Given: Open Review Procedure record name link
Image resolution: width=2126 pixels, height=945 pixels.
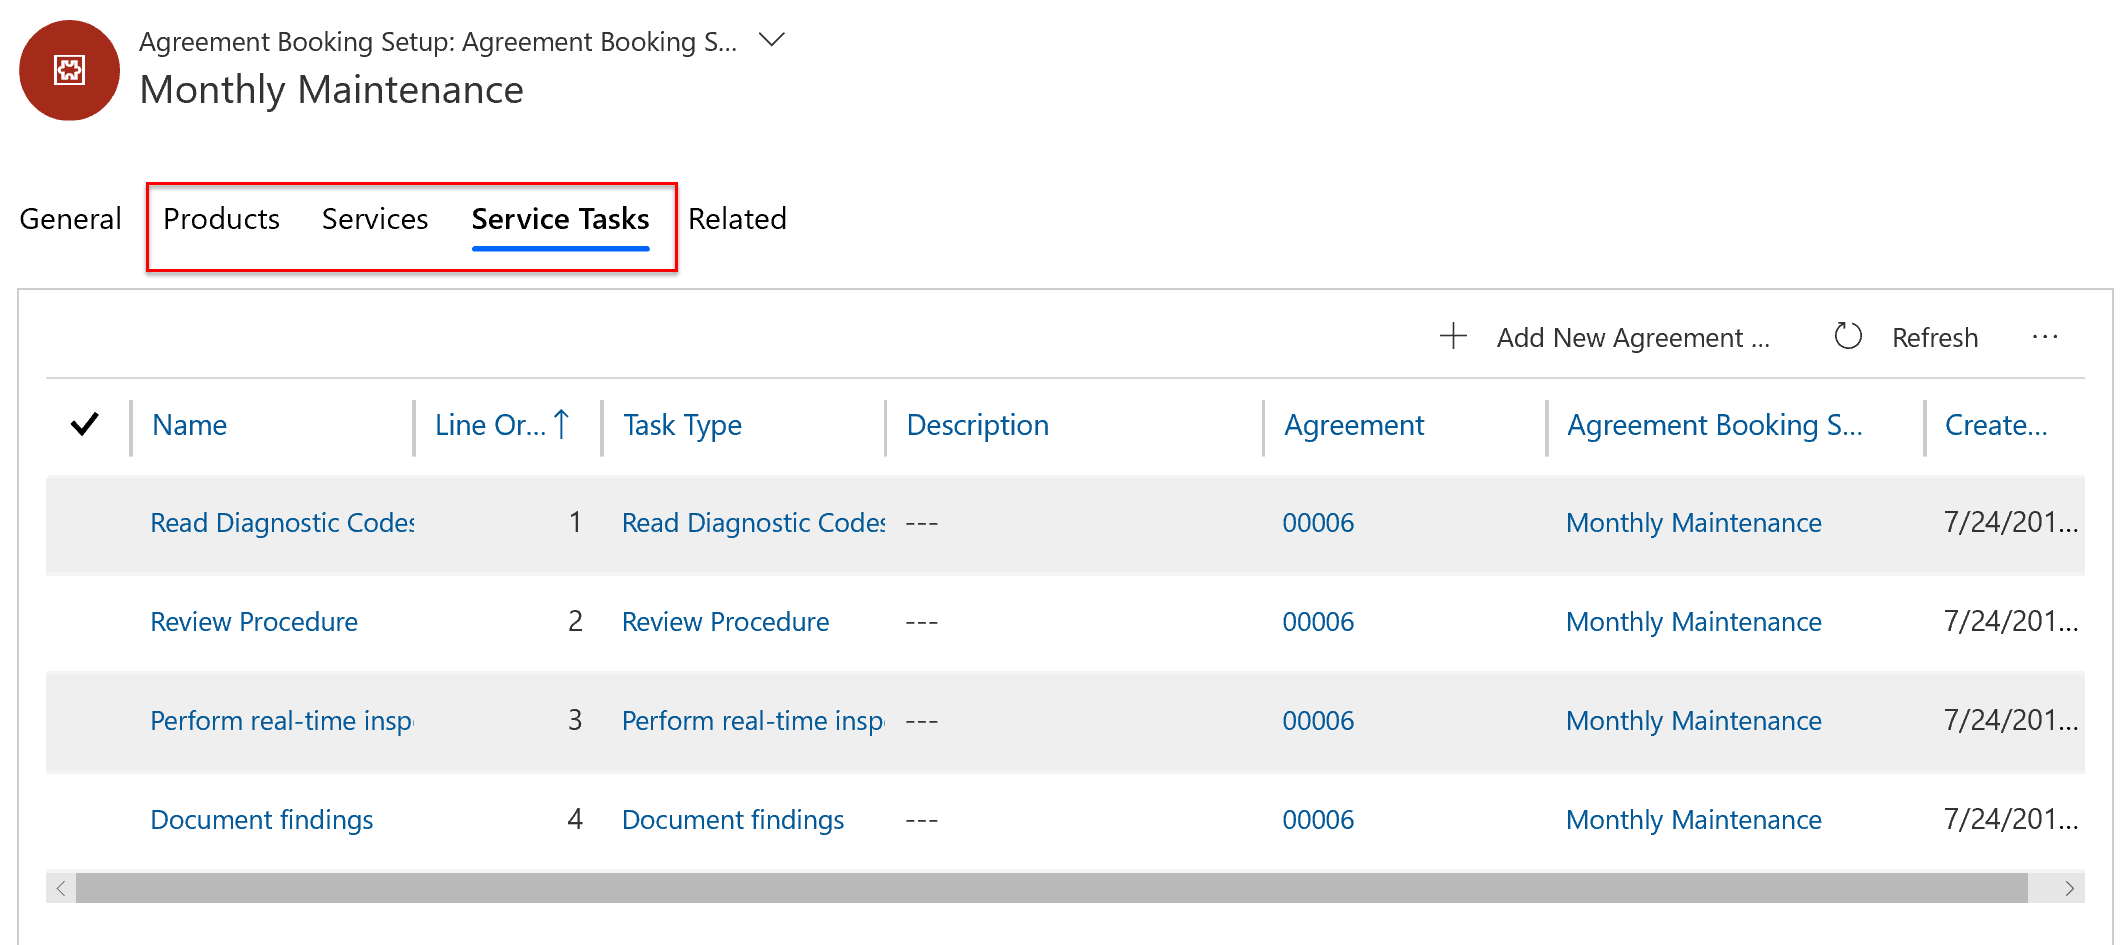Looking at the screenshot, I should pyautogui.click(x=254, y=622).
